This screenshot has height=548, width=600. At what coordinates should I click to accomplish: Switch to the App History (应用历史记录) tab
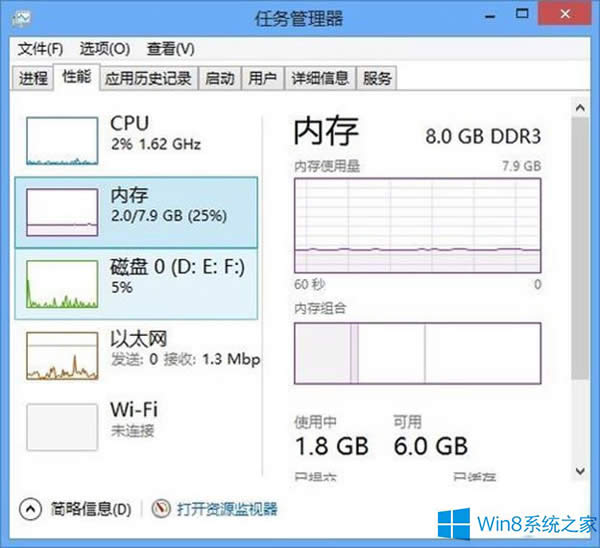(x=148, y=78)
